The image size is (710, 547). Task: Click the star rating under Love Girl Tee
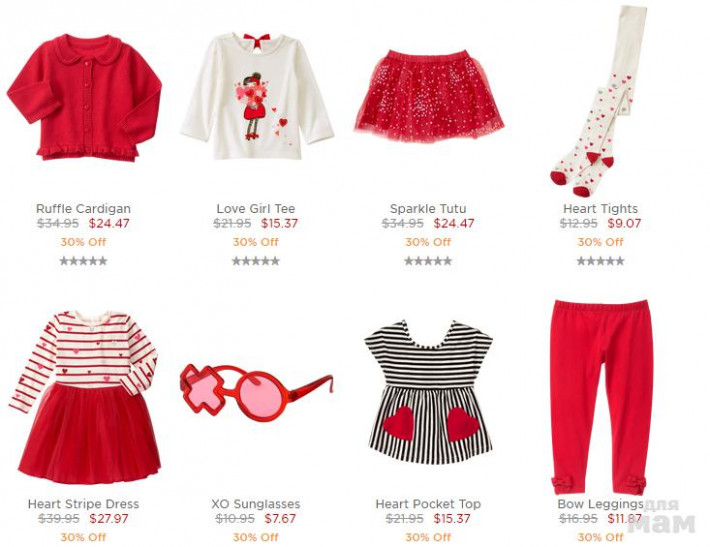coord(256,261)
